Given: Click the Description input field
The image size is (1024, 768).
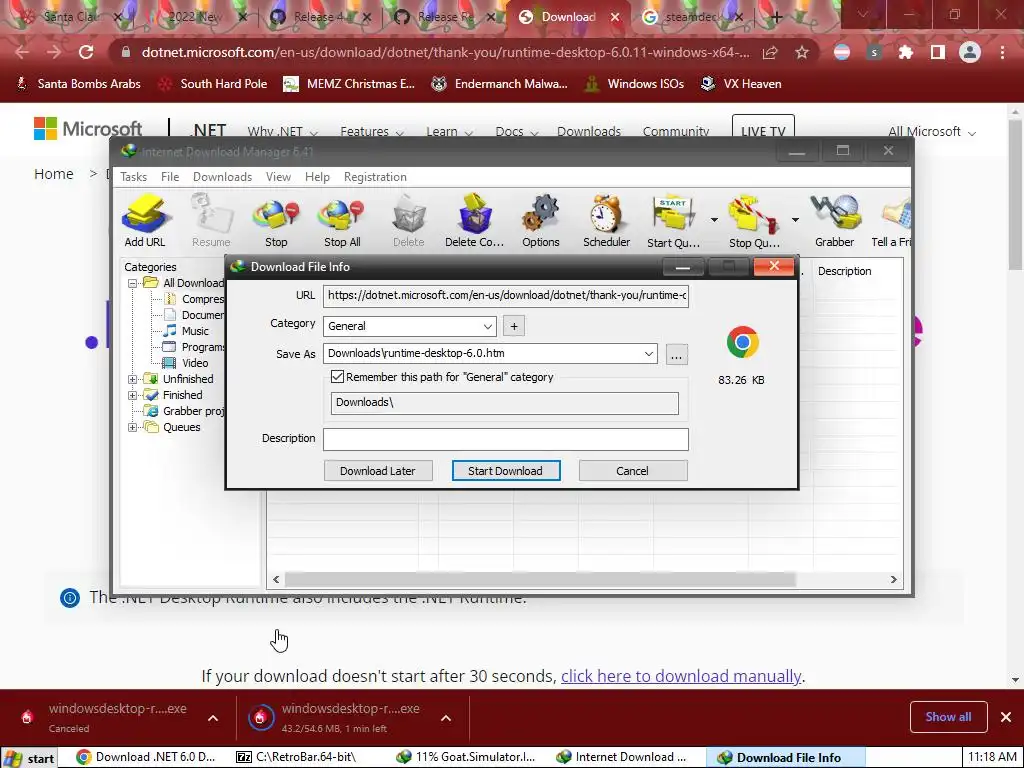Looking at the screenshot, I should [505, 439].
